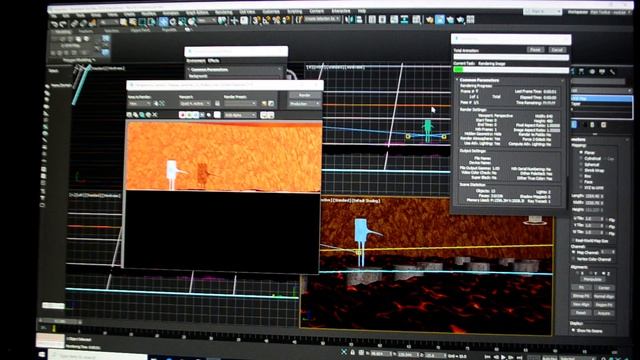The width and height of the screenshot is (640, 360).
Task: Clone the rendered frame window icon
Action: [142, 115]
